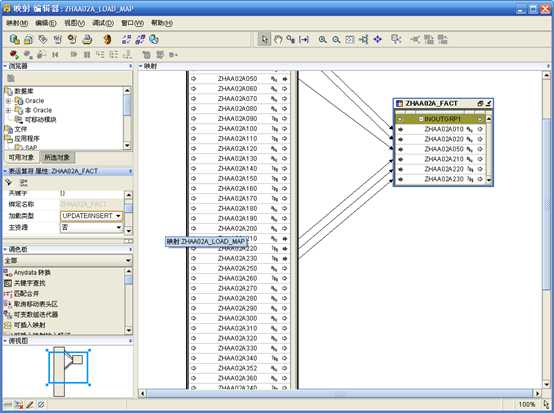Click the first icon in the top toolbar
This screenshot has height=413, width=554.
(14, 39)
